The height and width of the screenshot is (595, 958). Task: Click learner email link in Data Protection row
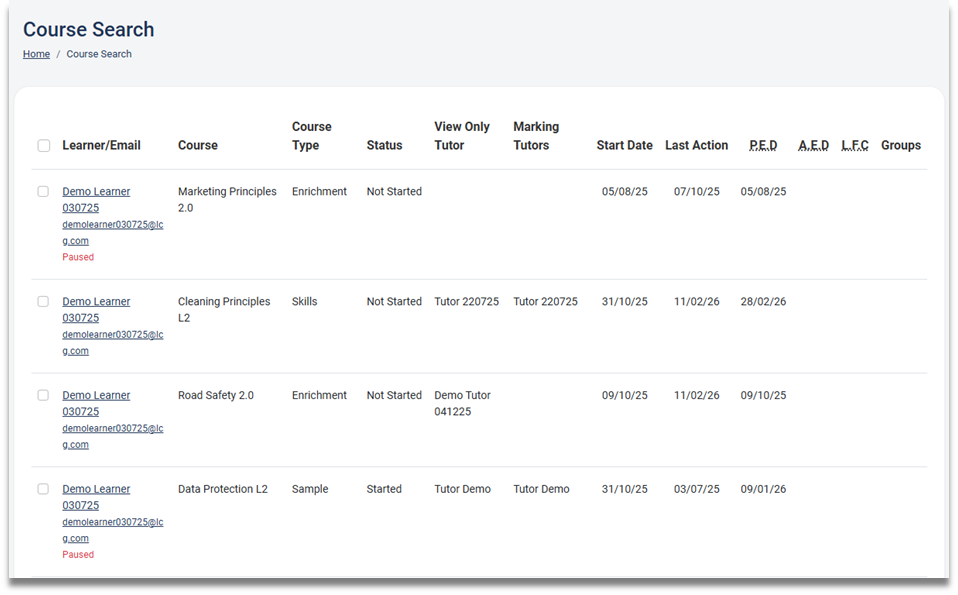coord(112,531)
